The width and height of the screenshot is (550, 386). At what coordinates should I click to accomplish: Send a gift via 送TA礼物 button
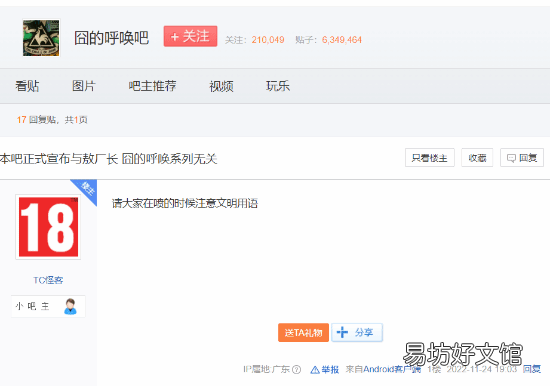click(x=303, y=332)
